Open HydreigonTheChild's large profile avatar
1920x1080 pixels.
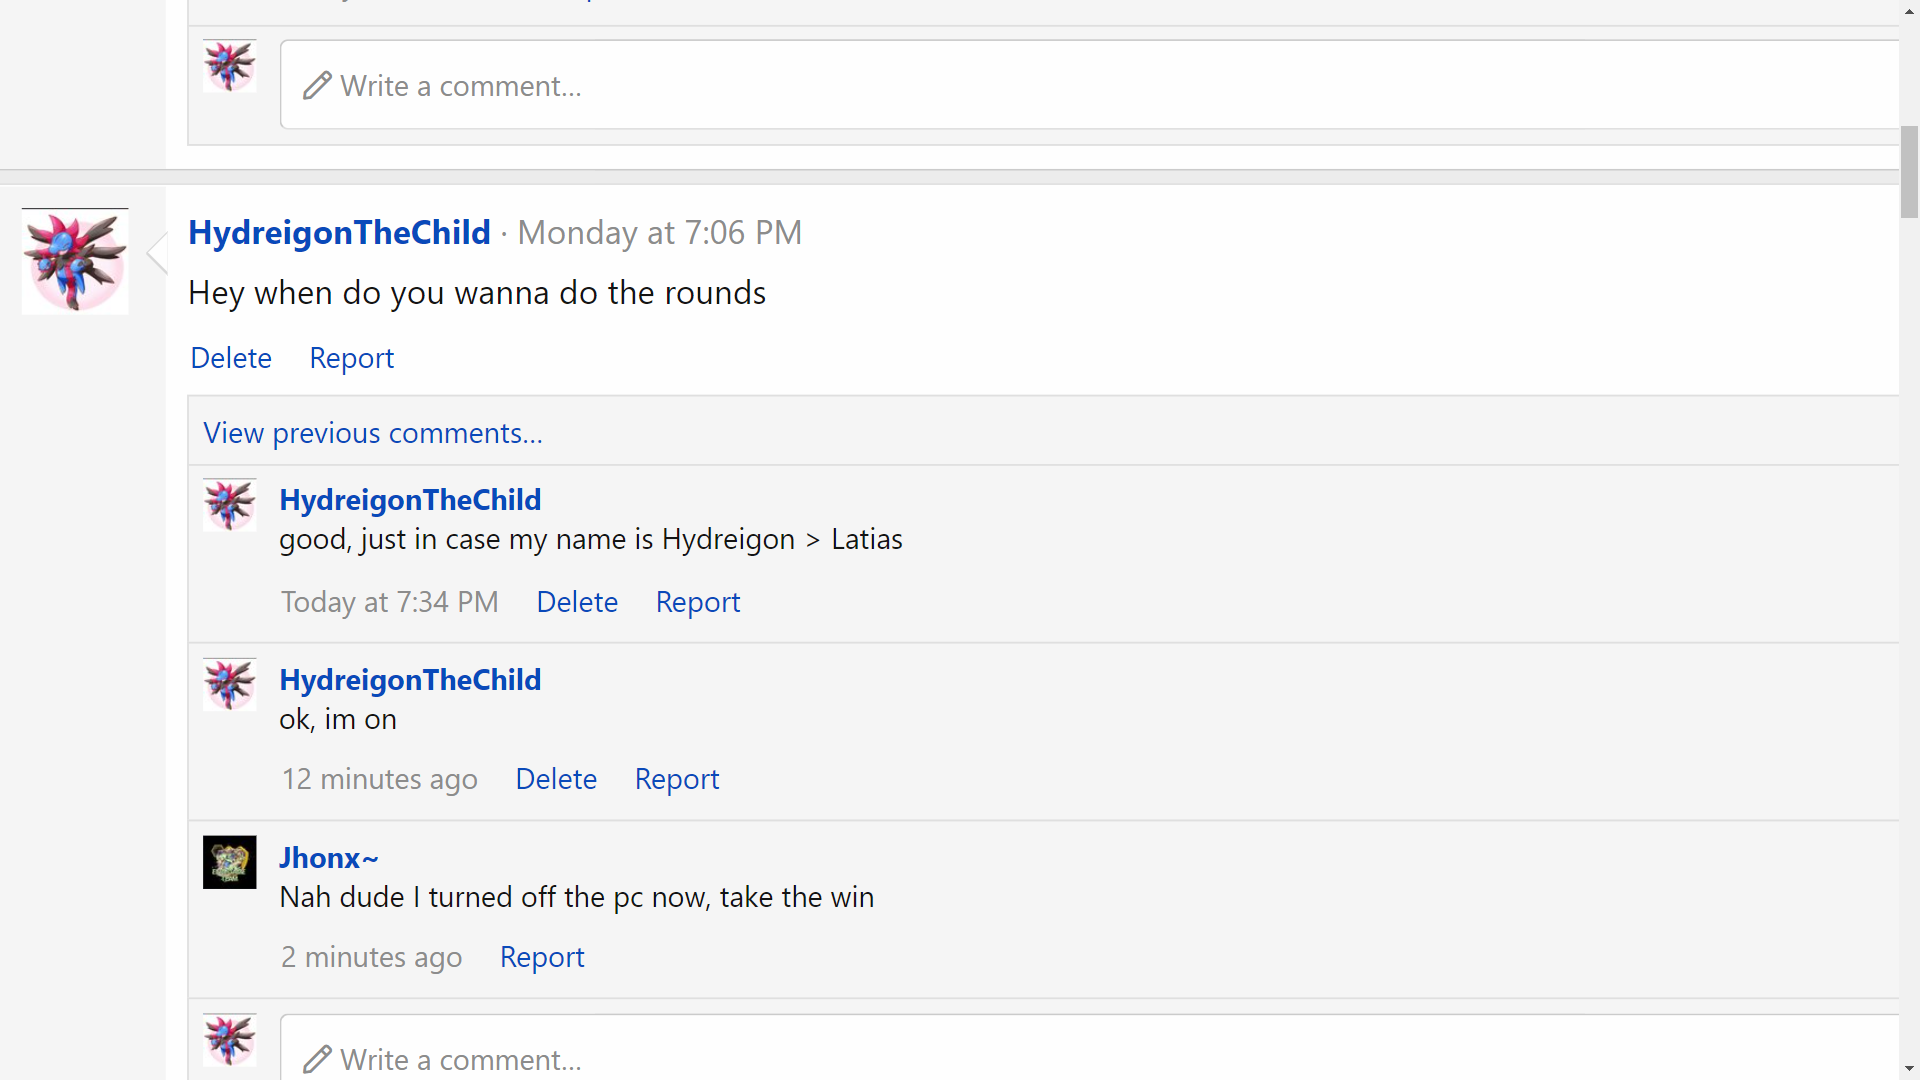click(75, 261)
